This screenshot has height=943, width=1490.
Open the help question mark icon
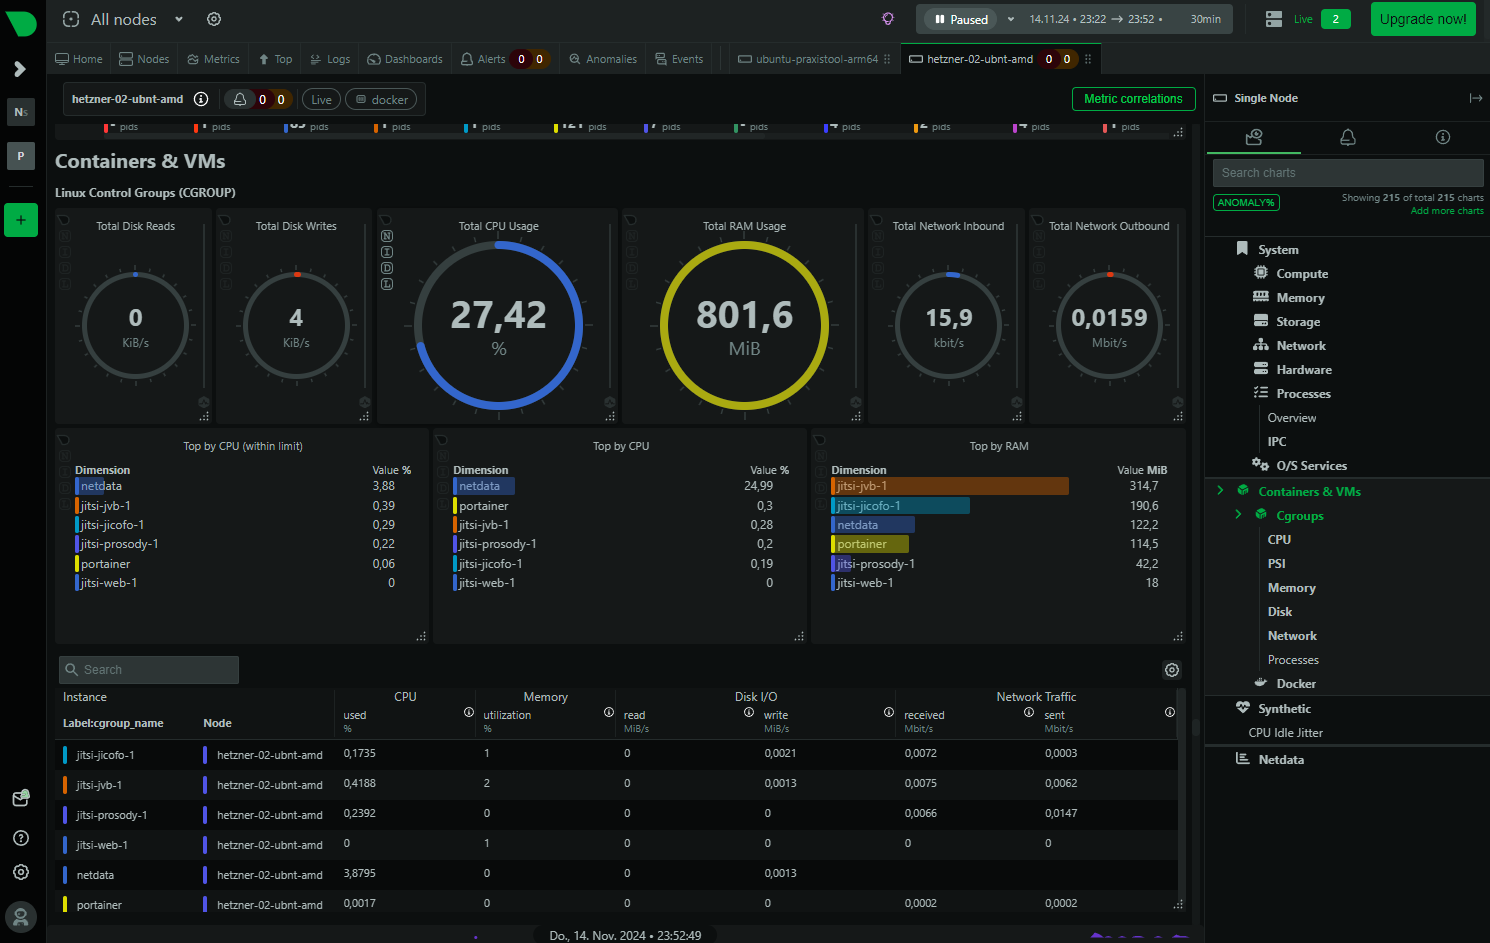coord(21,838)
